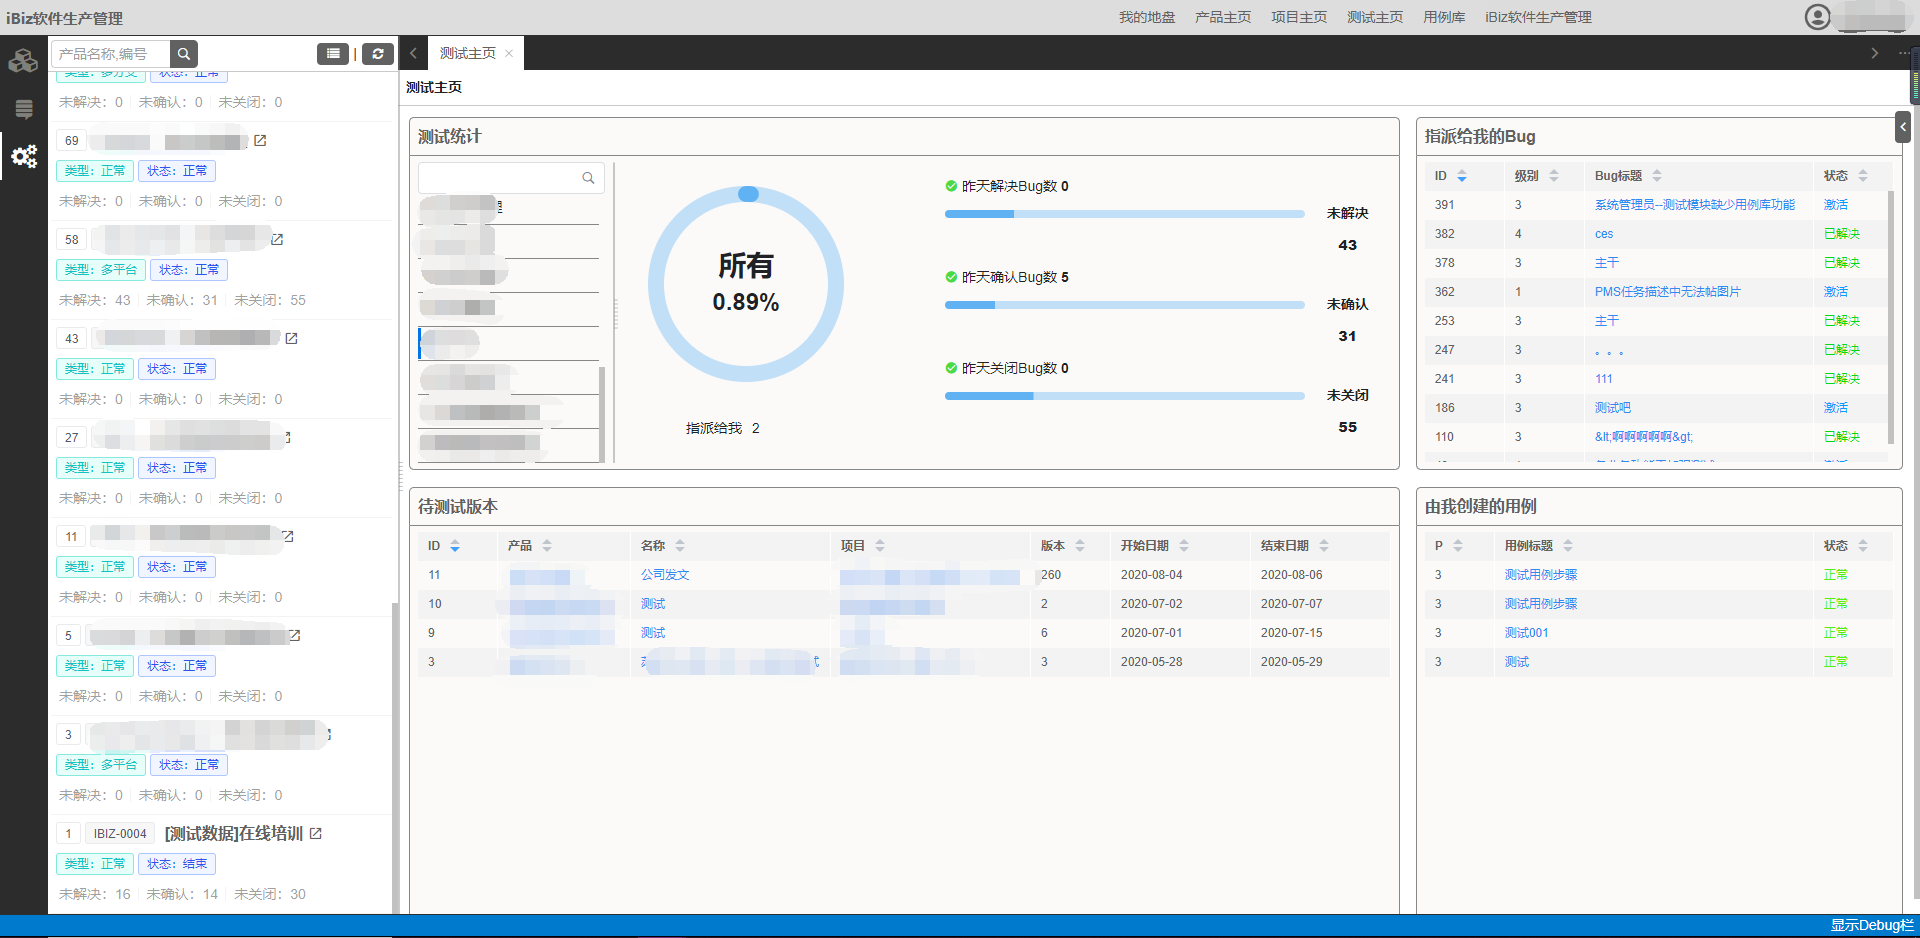This screenshot has width=1920, height=938.
Task: Click search icon in 测试统计 filter box
Action: pyautogui.click(x=588, y=178)
